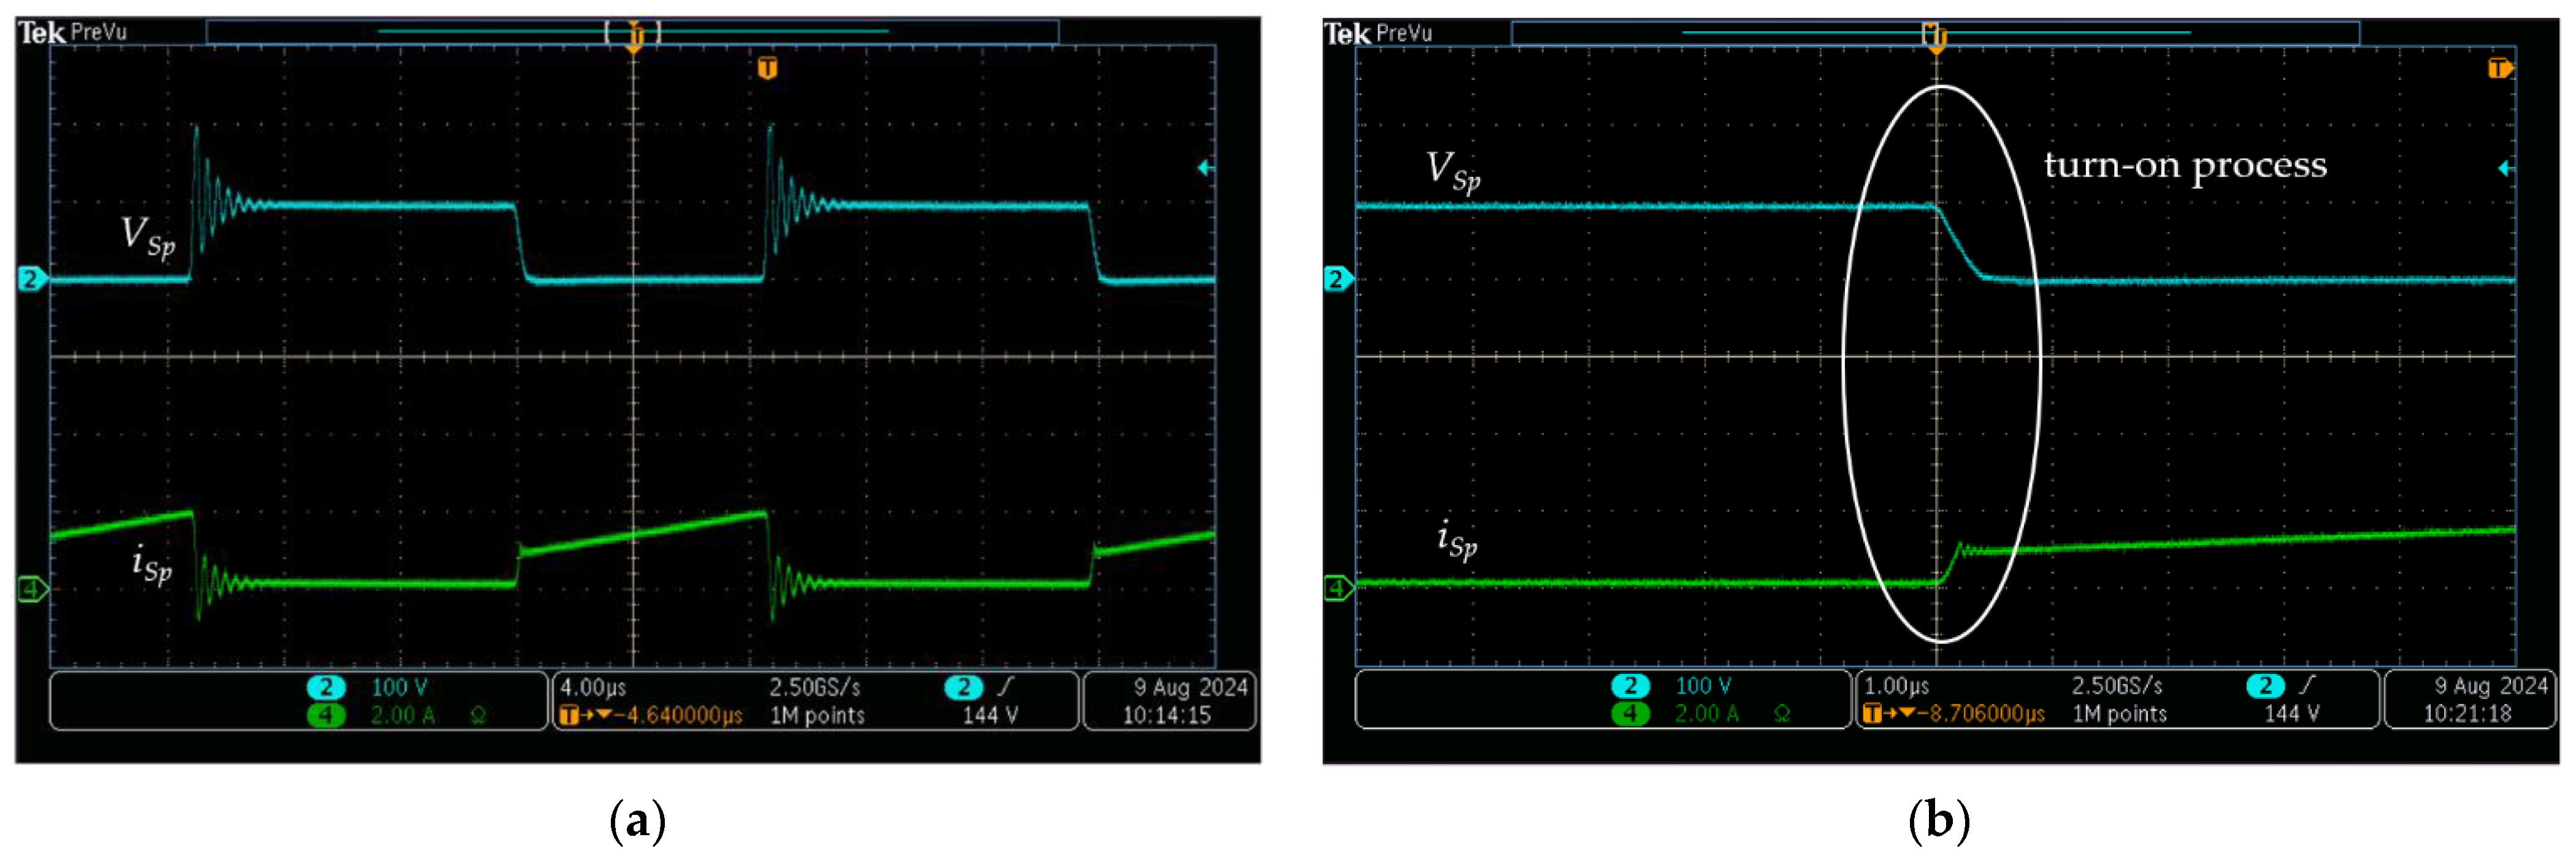2576x856 pixels.
Task: Click the cyan trigger level arrow in left scope
Action: [x=1205, y=168]
